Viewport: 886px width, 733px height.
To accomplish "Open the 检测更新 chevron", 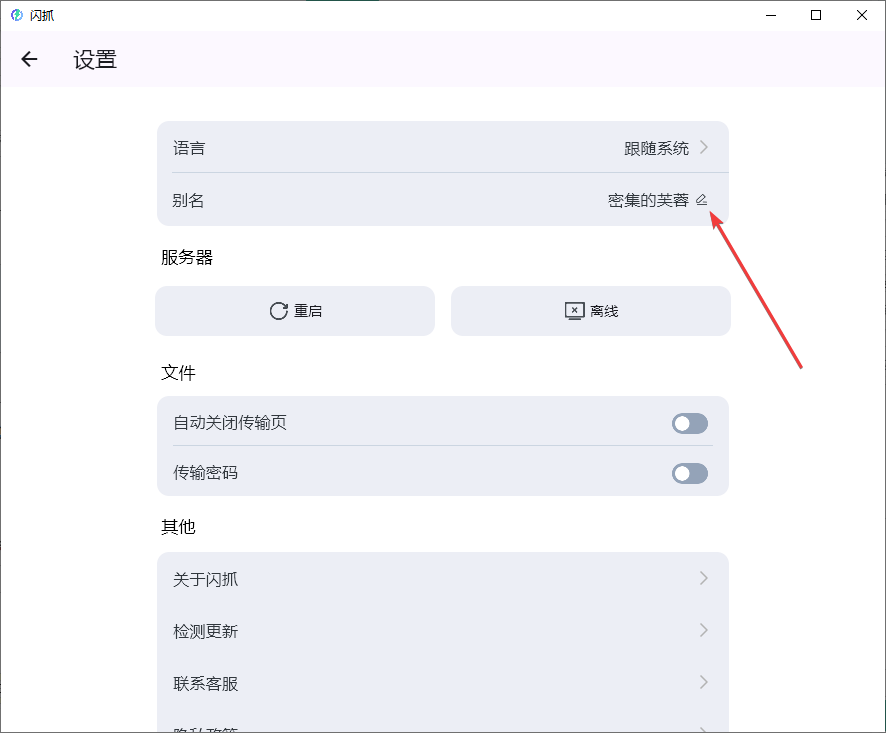I will tap(704, 631).
